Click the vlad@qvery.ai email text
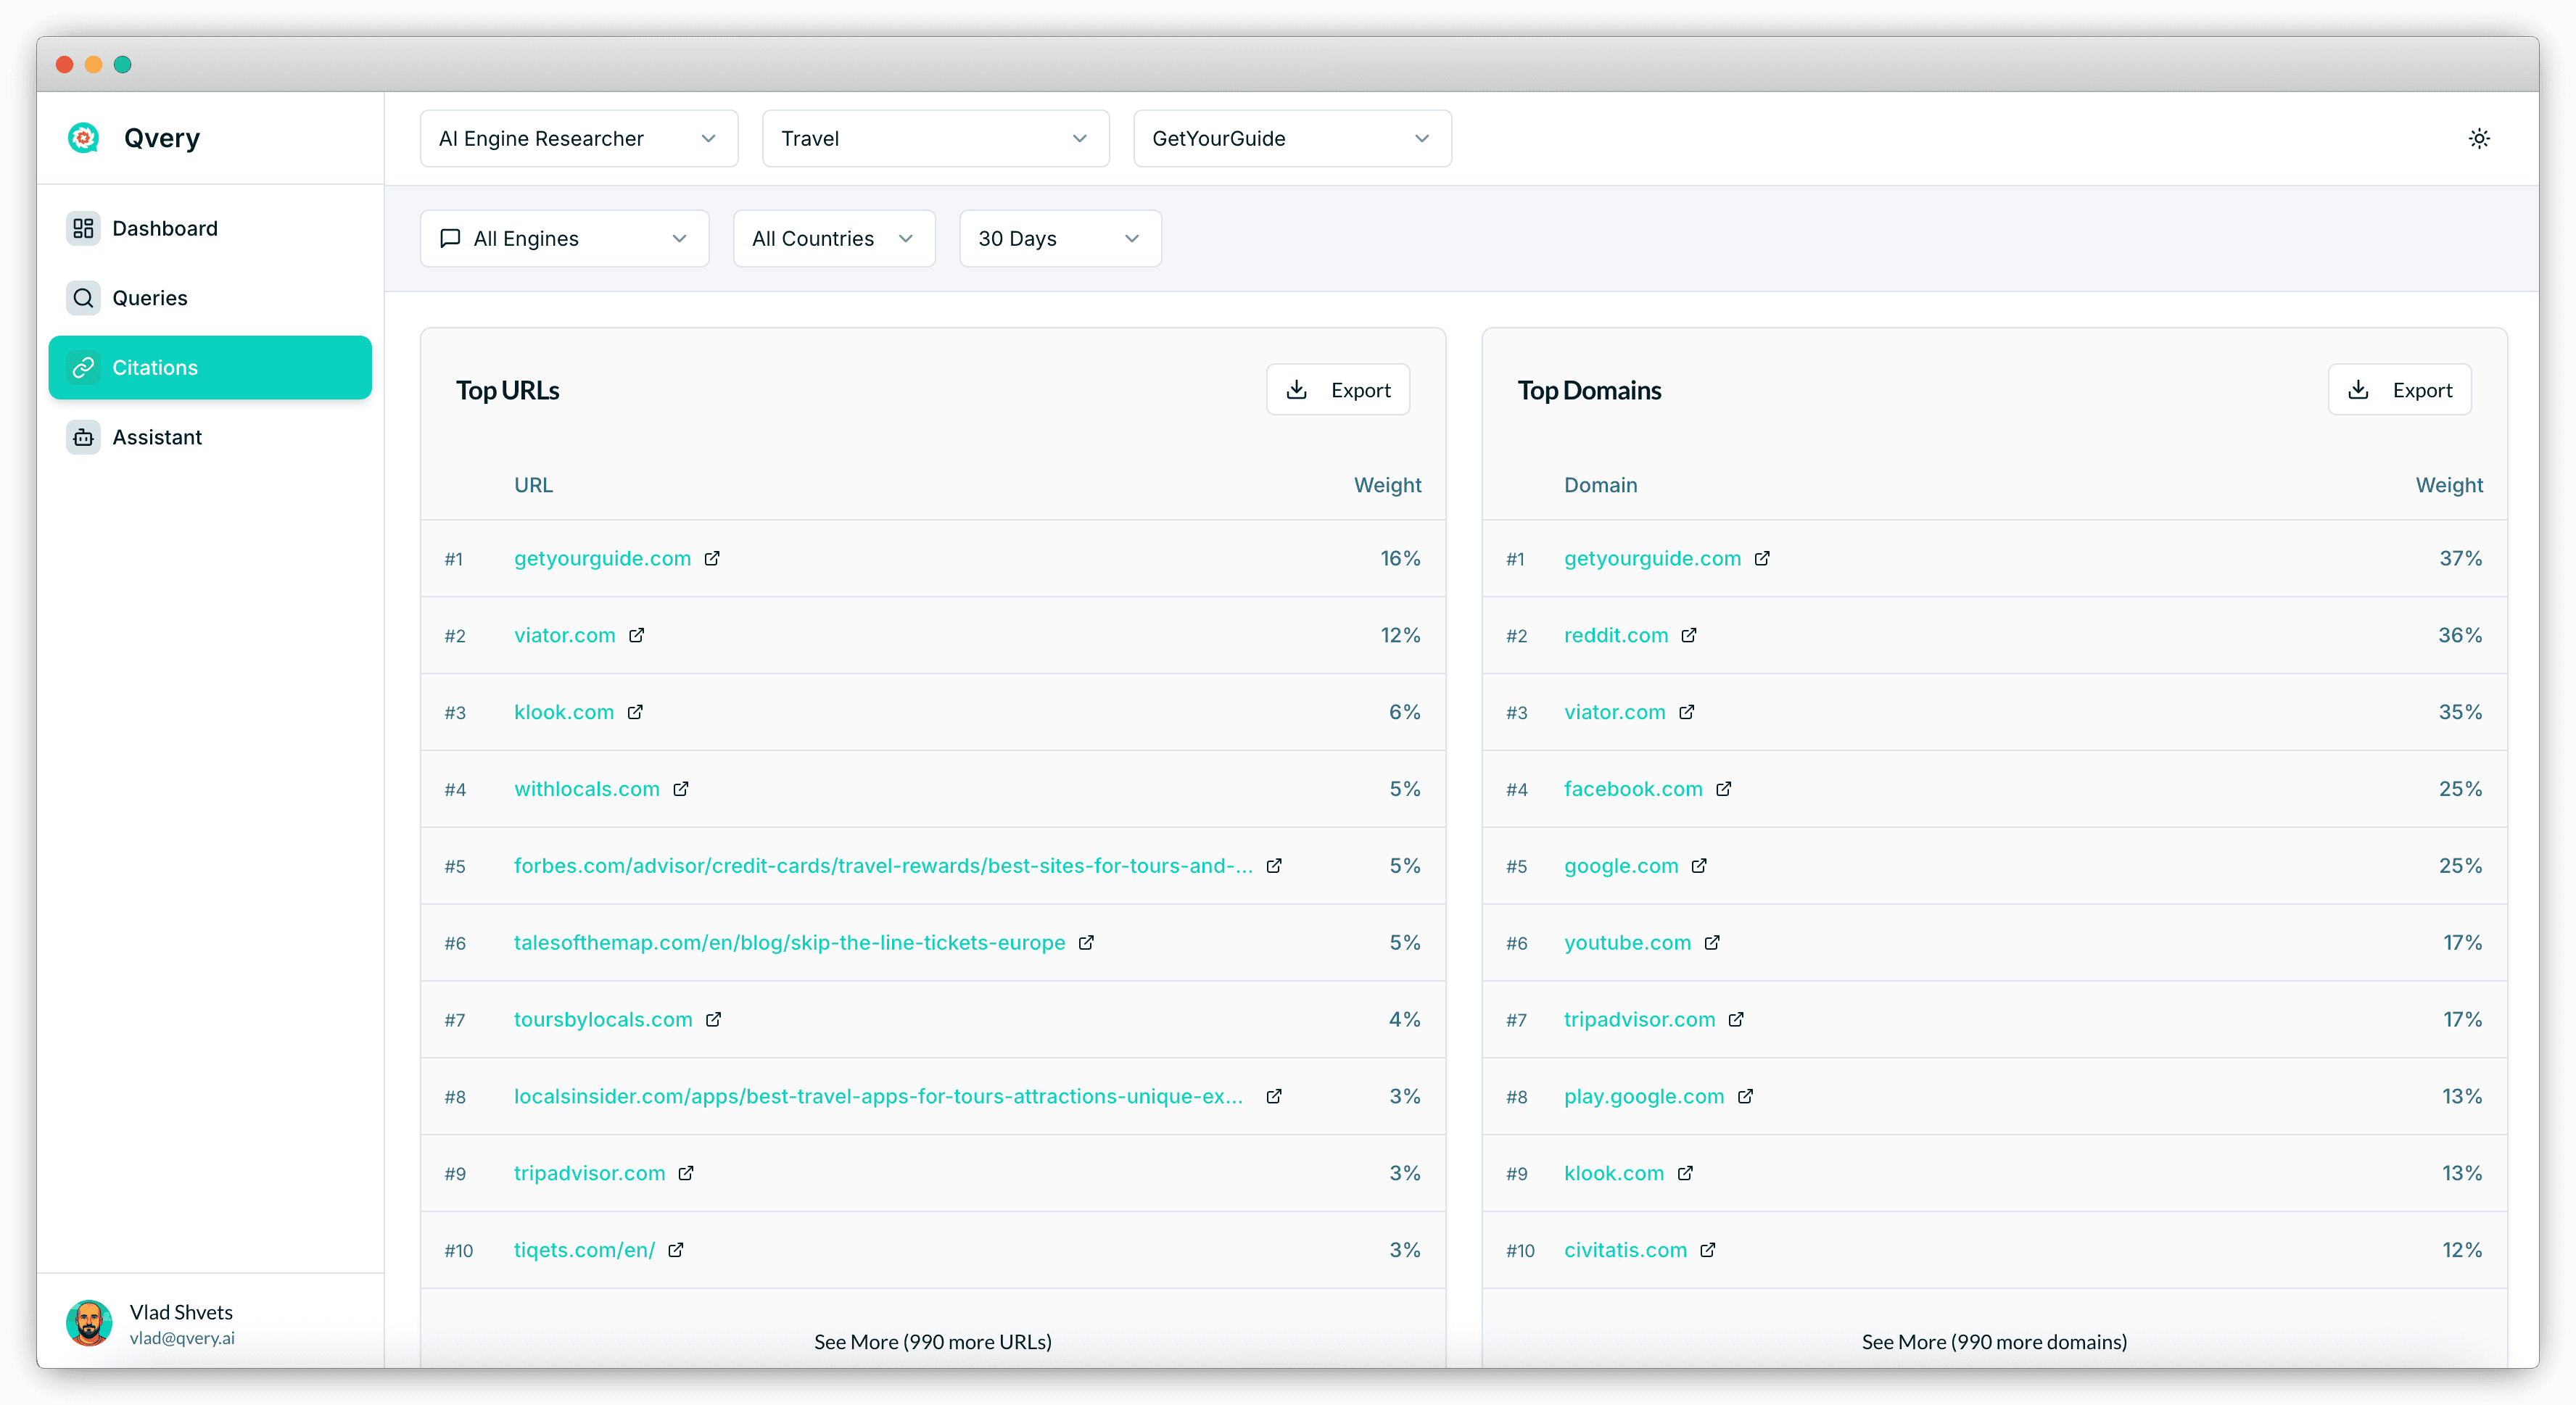 coord(182,1338)
